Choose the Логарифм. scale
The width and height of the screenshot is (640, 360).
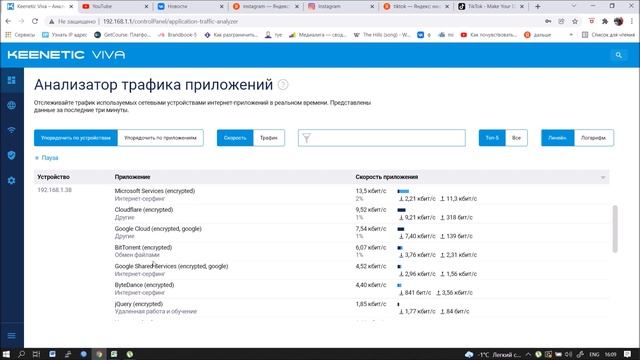[593, 138]
